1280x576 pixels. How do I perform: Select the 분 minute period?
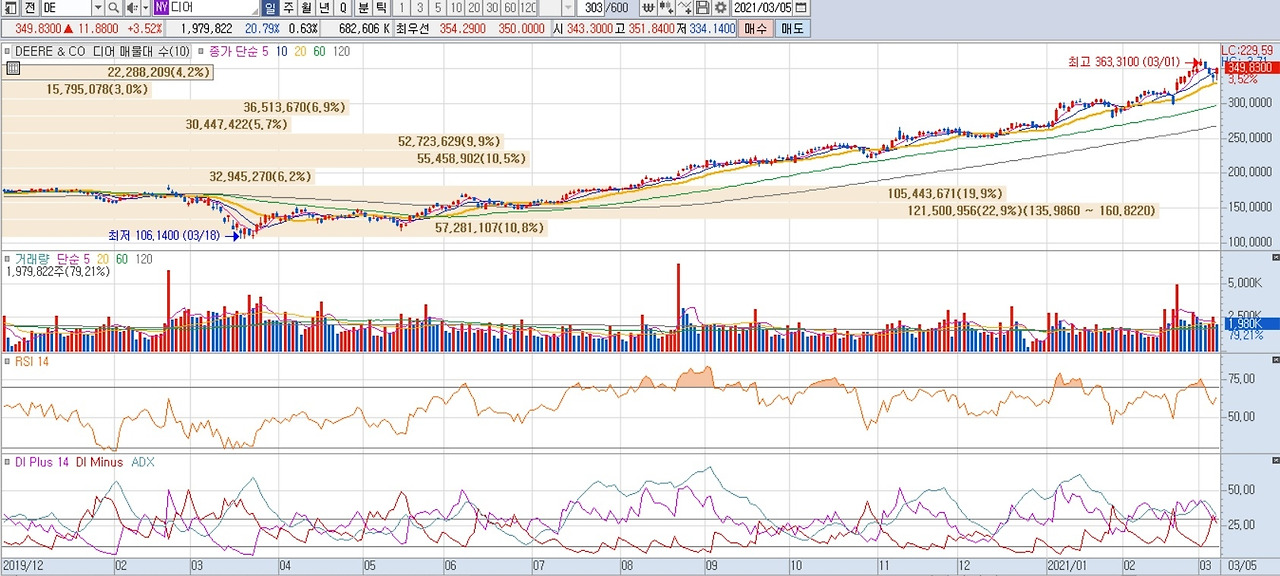(x=363, y=8)
